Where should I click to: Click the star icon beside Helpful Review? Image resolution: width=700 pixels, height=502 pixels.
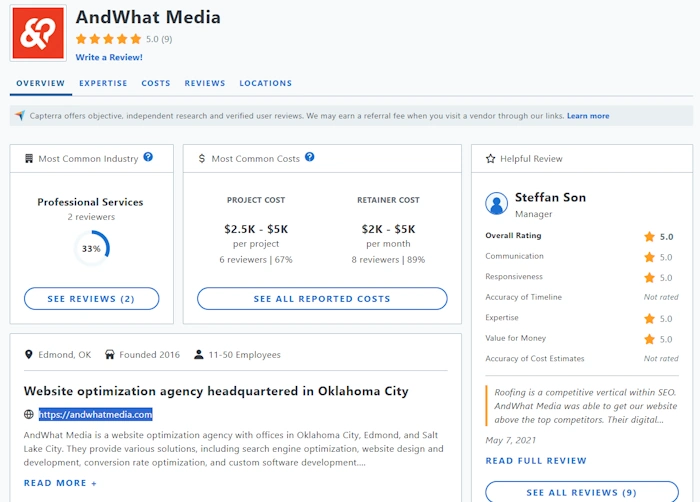pos(491,159)
